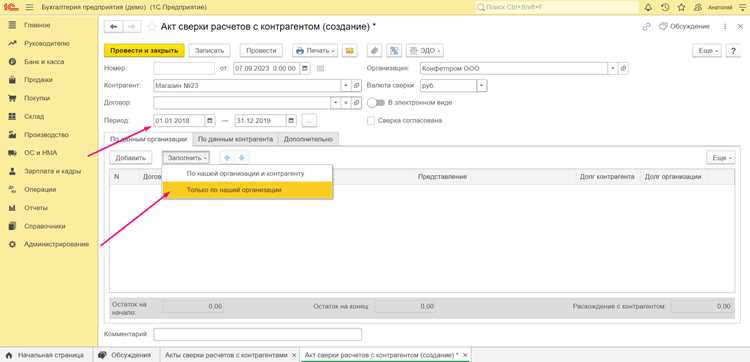Open the history clock icon
Image resolution: width=750 pixels, height=362 pixels.
point(665,8)
